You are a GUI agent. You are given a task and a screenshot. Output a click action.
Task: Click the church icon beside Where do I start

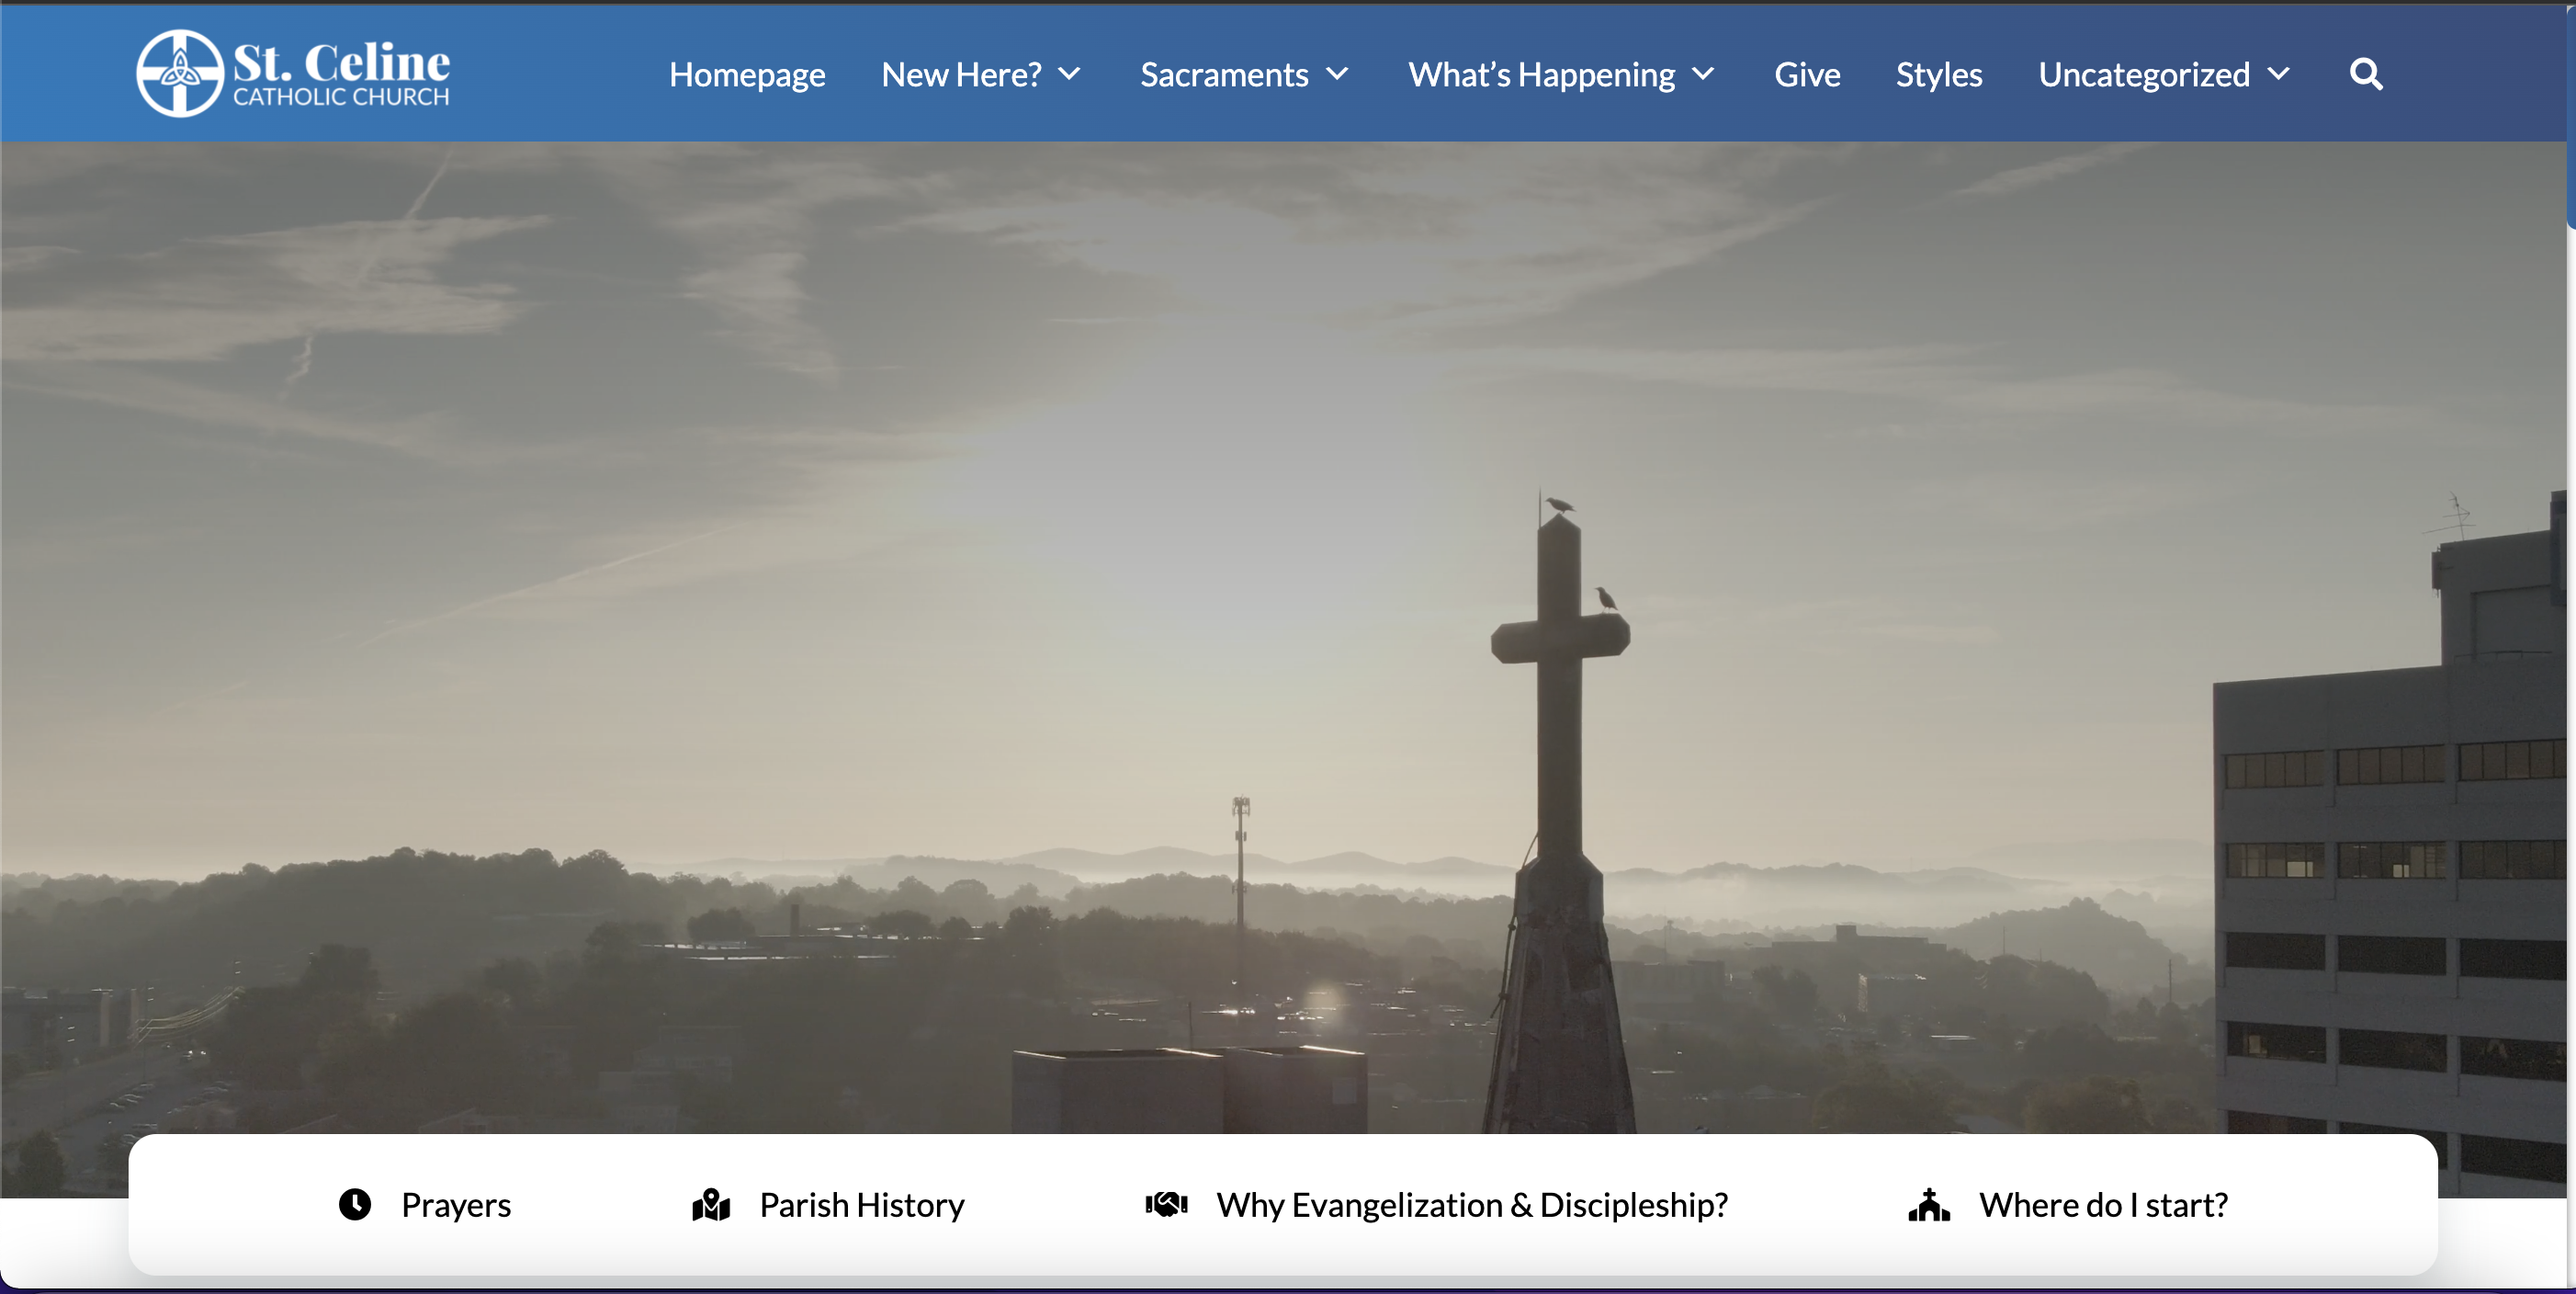[x=1928, y=1204]
